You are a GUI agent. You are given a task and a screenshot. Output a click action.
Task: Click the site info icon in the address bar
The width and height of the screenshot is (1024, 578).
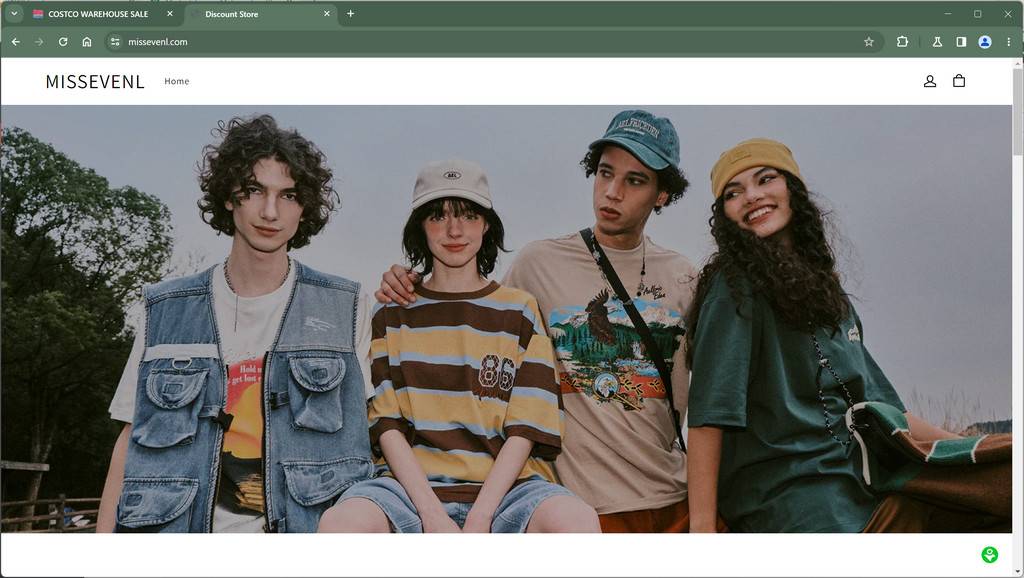115,42
